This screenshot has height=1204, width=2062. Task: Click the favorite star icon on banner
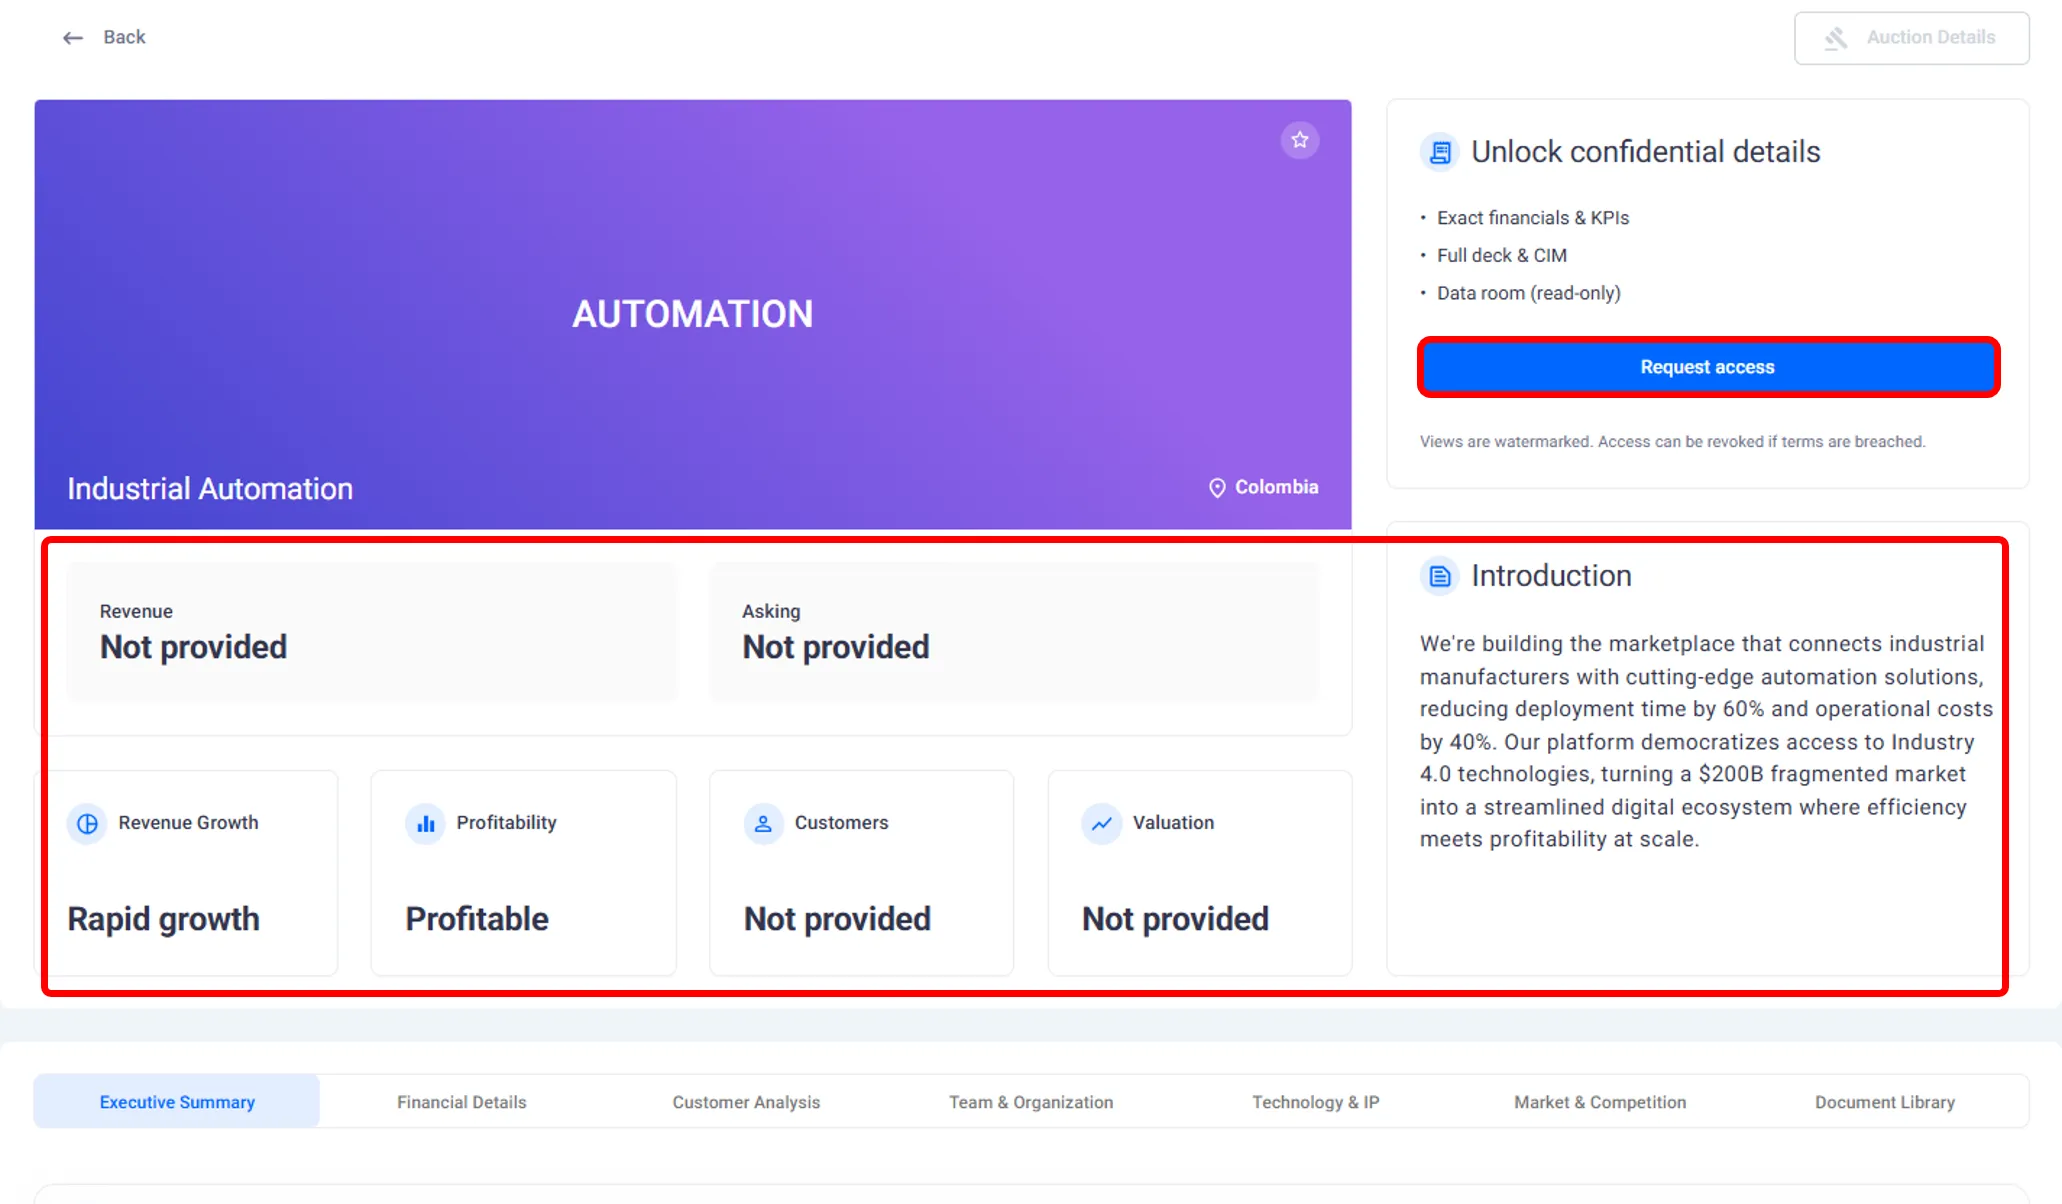[x=1299, y=140]
